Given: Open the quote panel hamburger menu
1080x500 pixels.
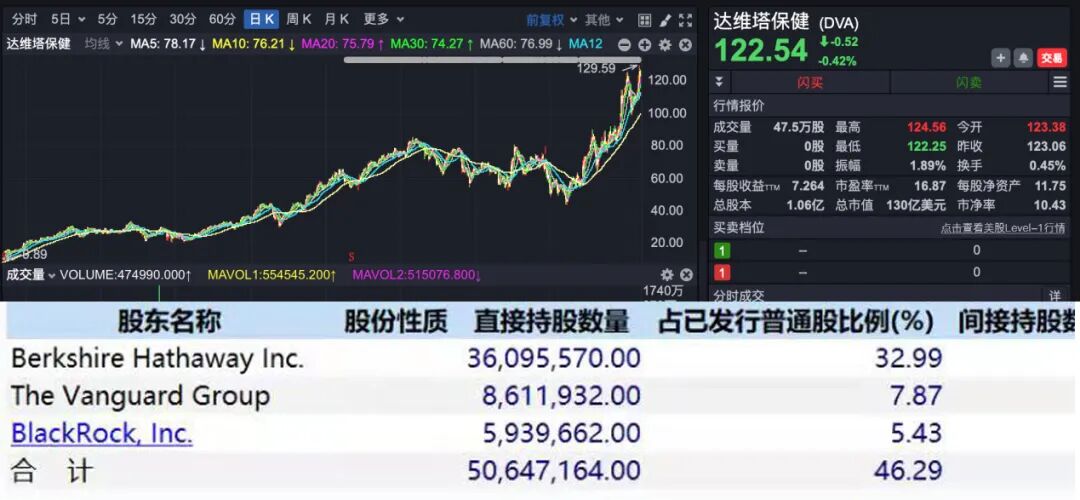Looking at the screenshot, I should (x=1060, y=83).
